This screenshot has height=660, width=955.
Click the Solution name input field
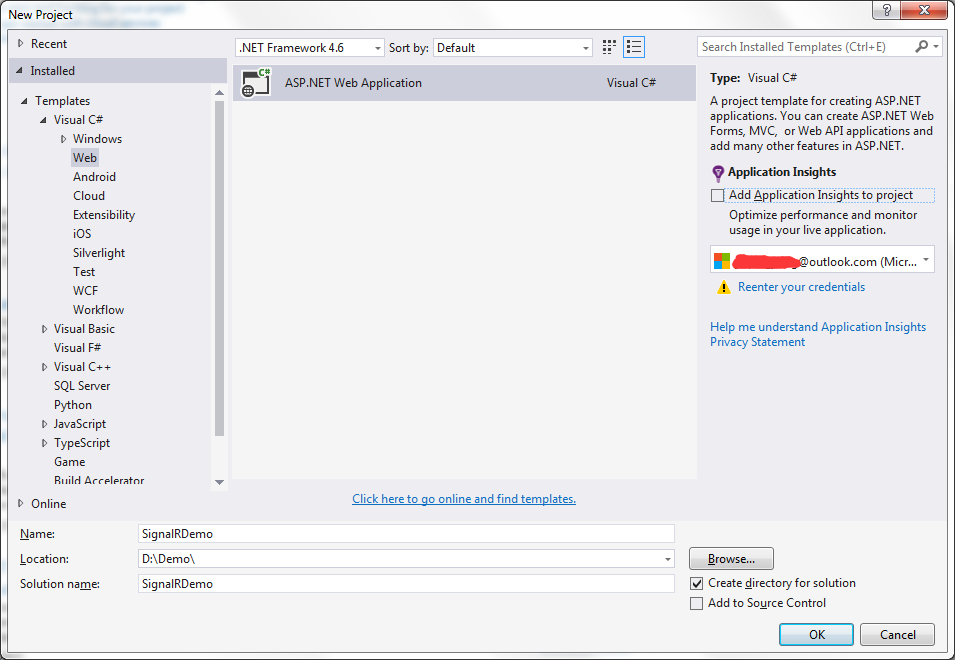click(406, 584)
